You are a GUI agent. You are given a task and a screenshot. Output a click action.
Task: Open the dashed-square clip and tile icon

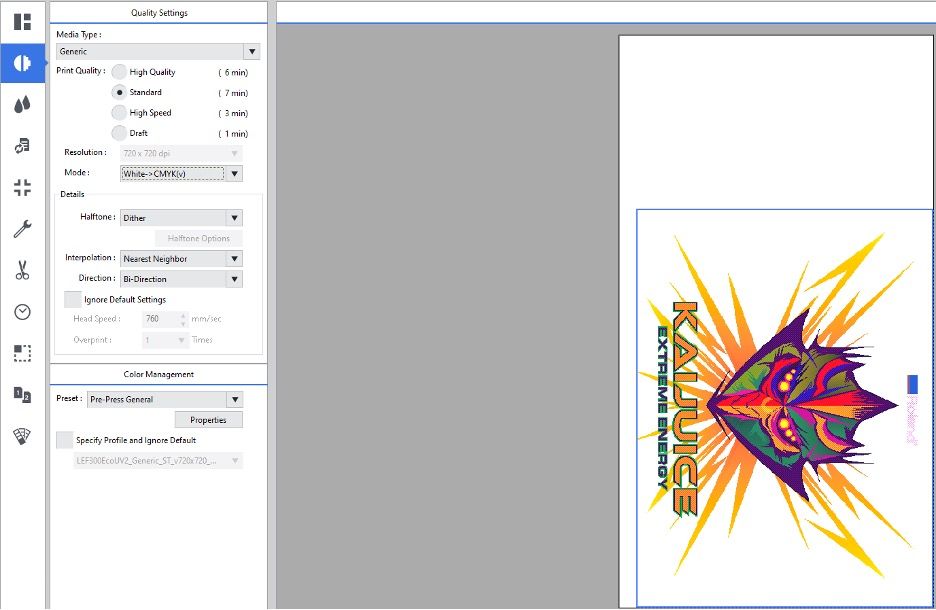22,353
